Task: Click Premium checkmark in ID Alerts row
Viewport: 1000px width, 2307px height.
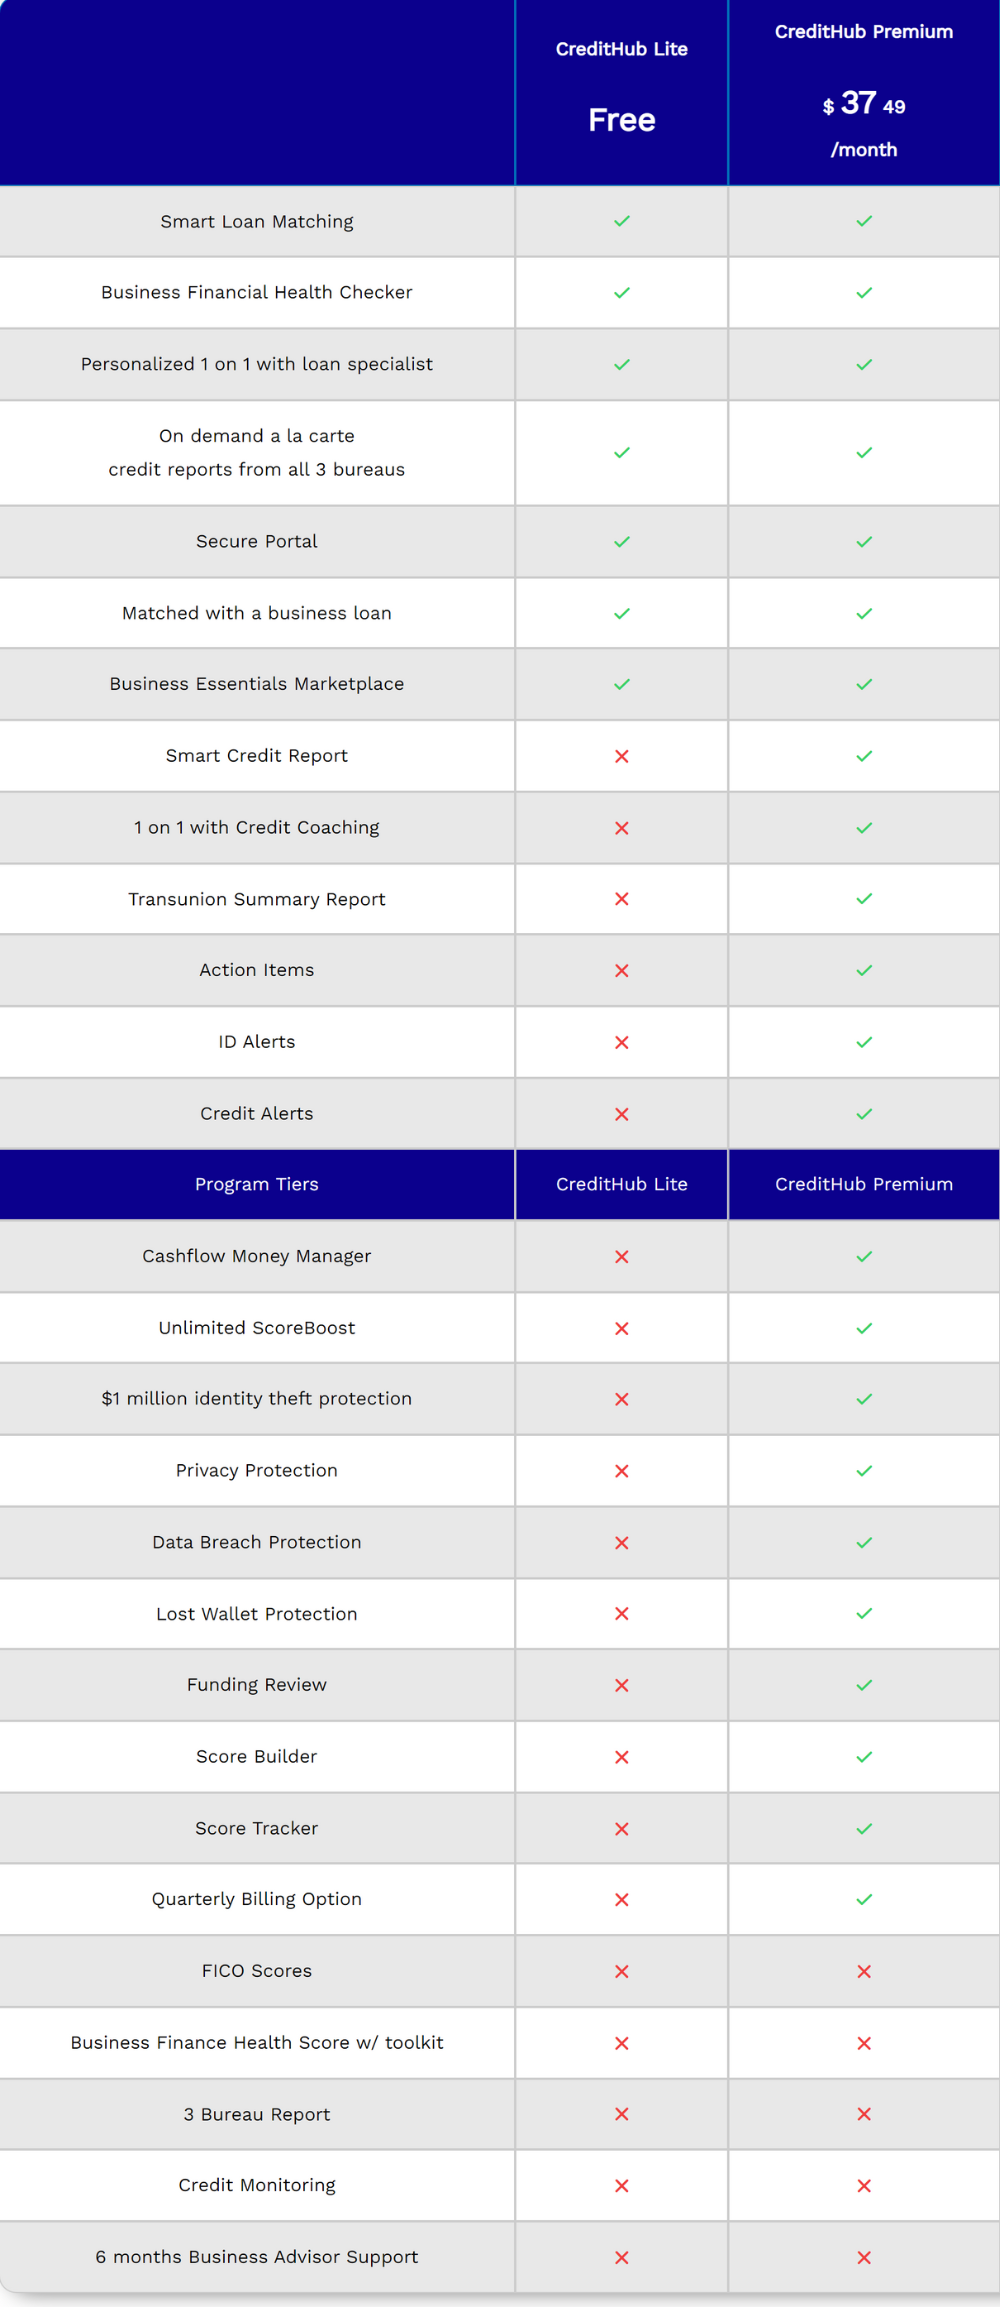Action: [x=864, y=1042]
